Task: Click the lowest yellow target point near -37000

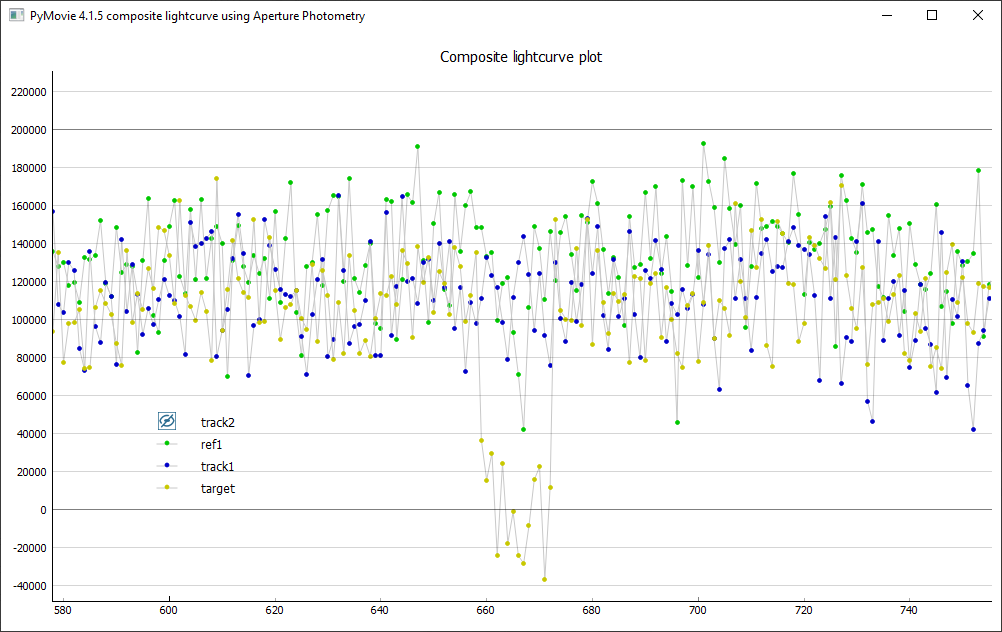Action: tap(545, 579)
